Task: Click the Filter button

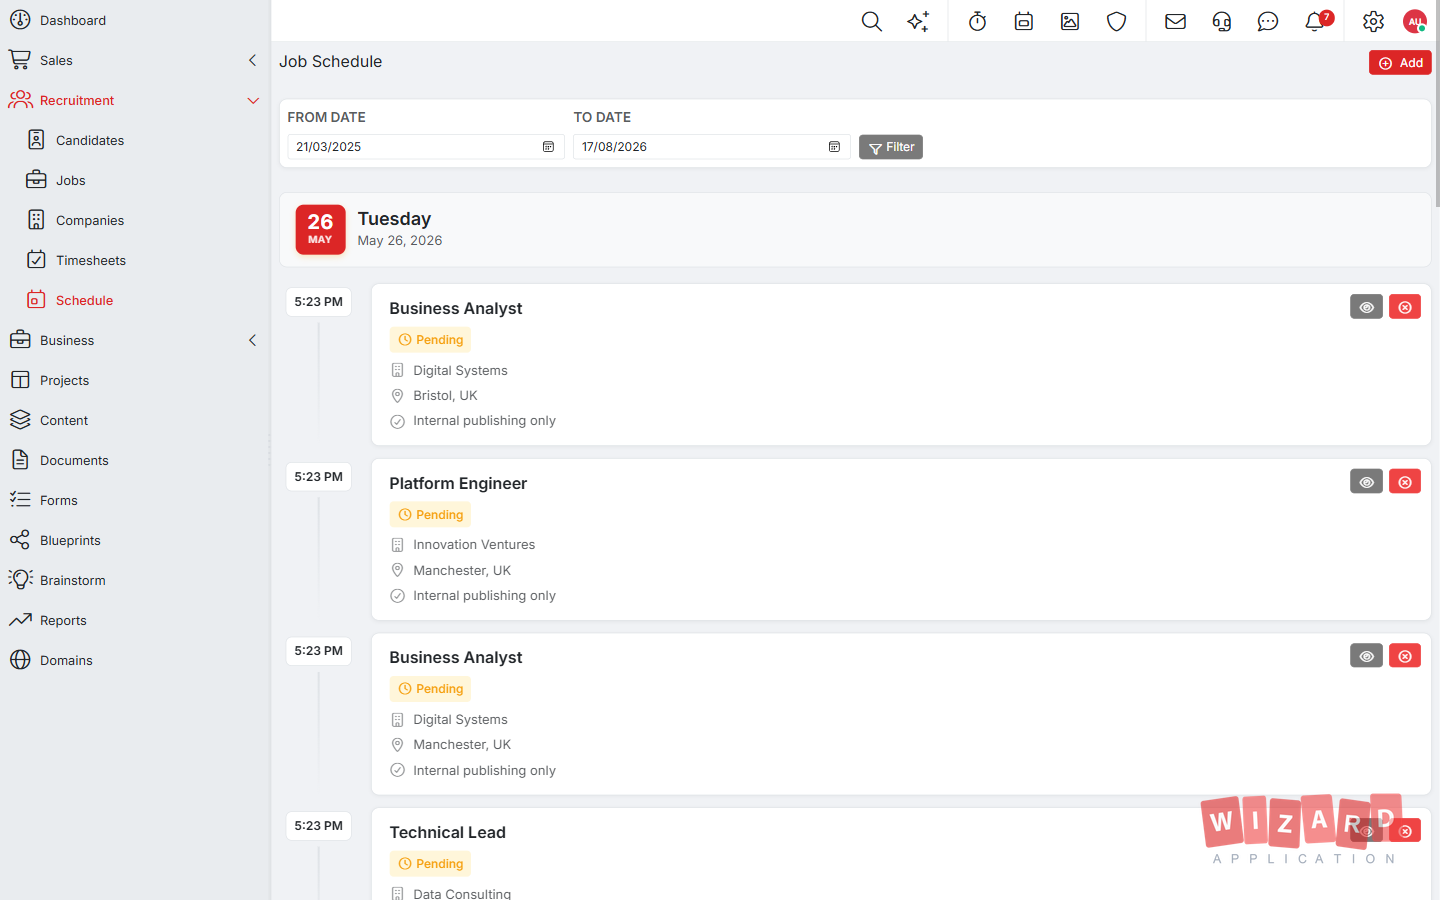Action: pos(891,147)
